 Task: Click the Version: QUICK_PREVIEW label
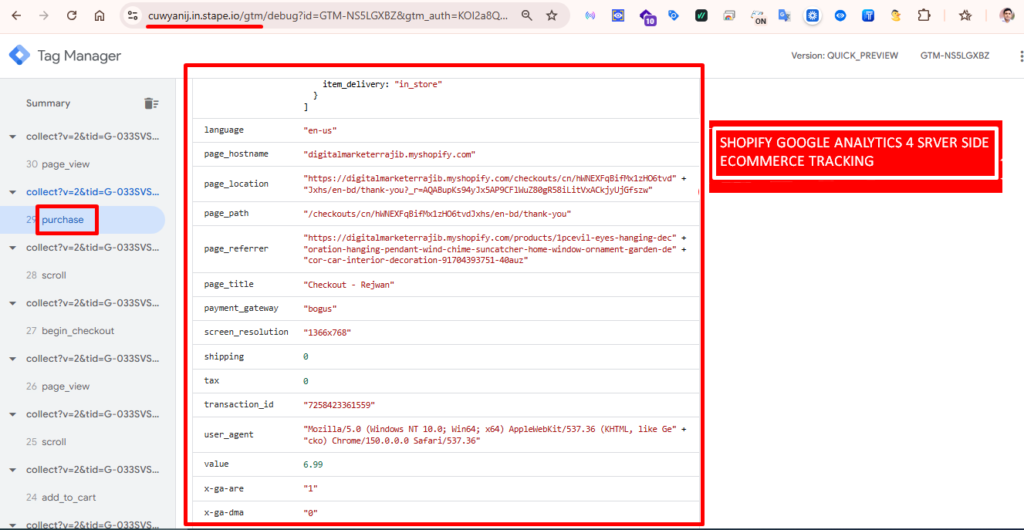coord(844,56)
